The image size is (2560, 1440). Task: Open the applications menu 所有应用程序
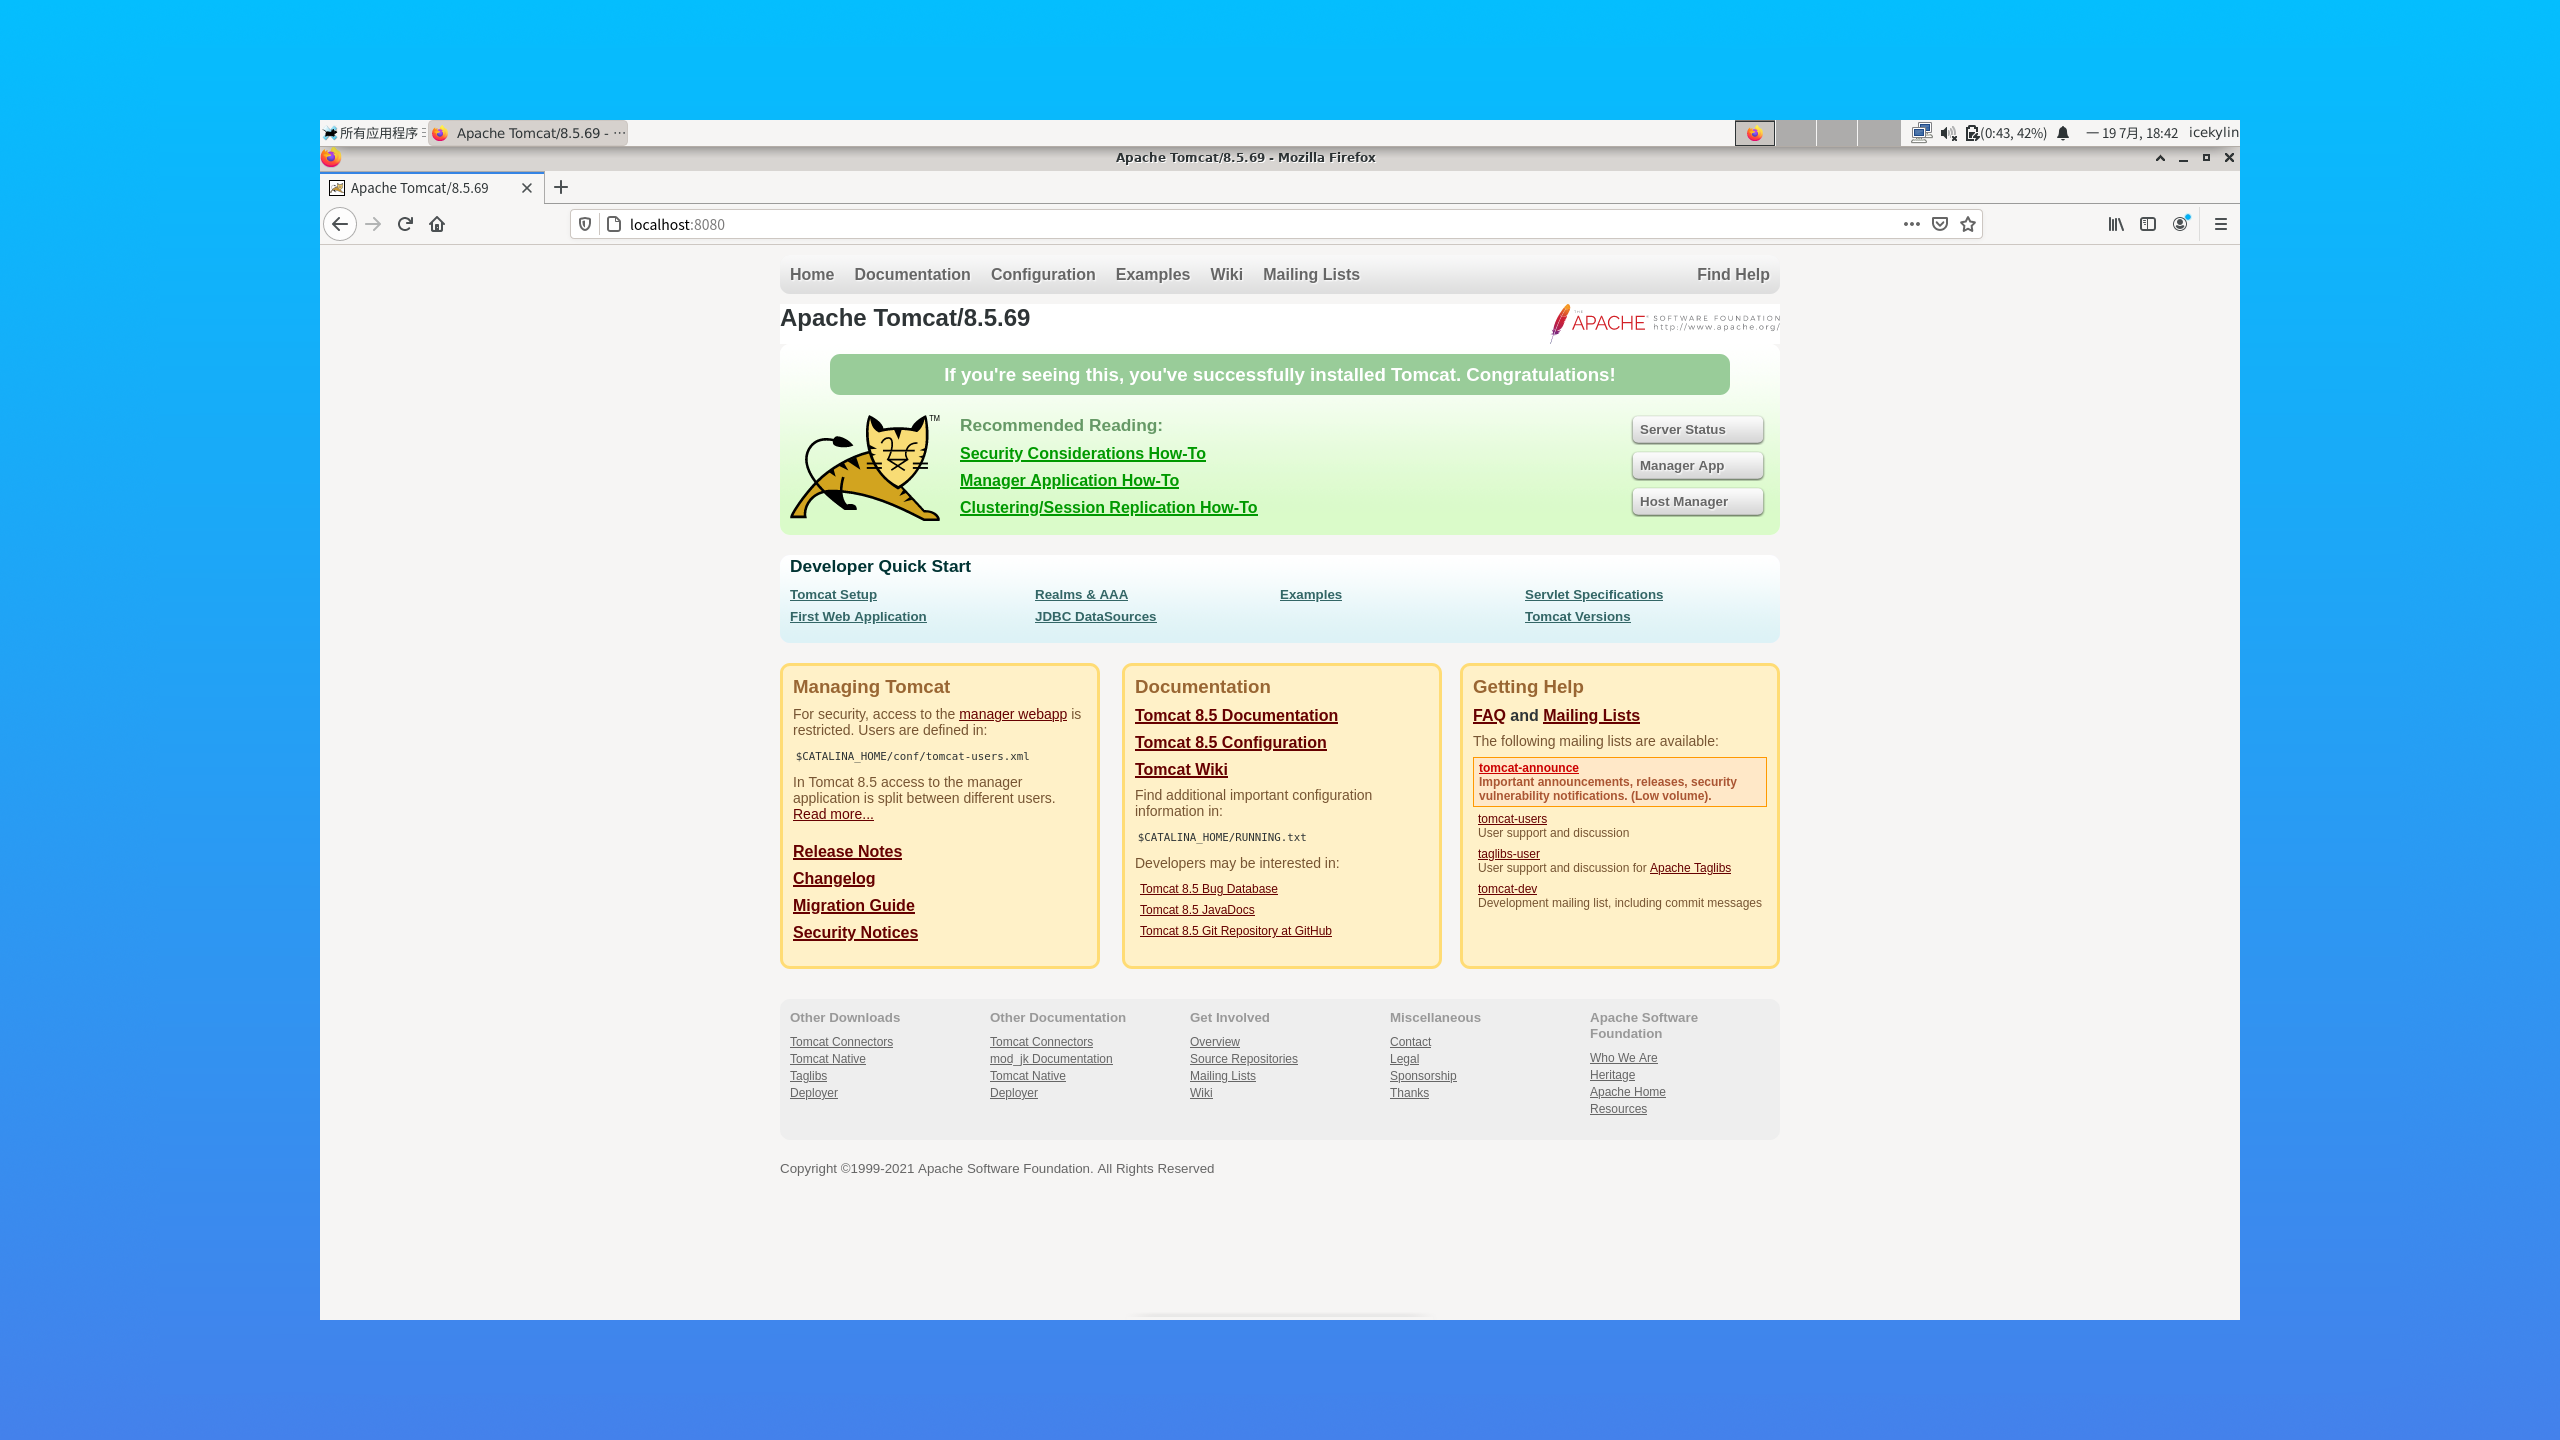tap(374, 133)
